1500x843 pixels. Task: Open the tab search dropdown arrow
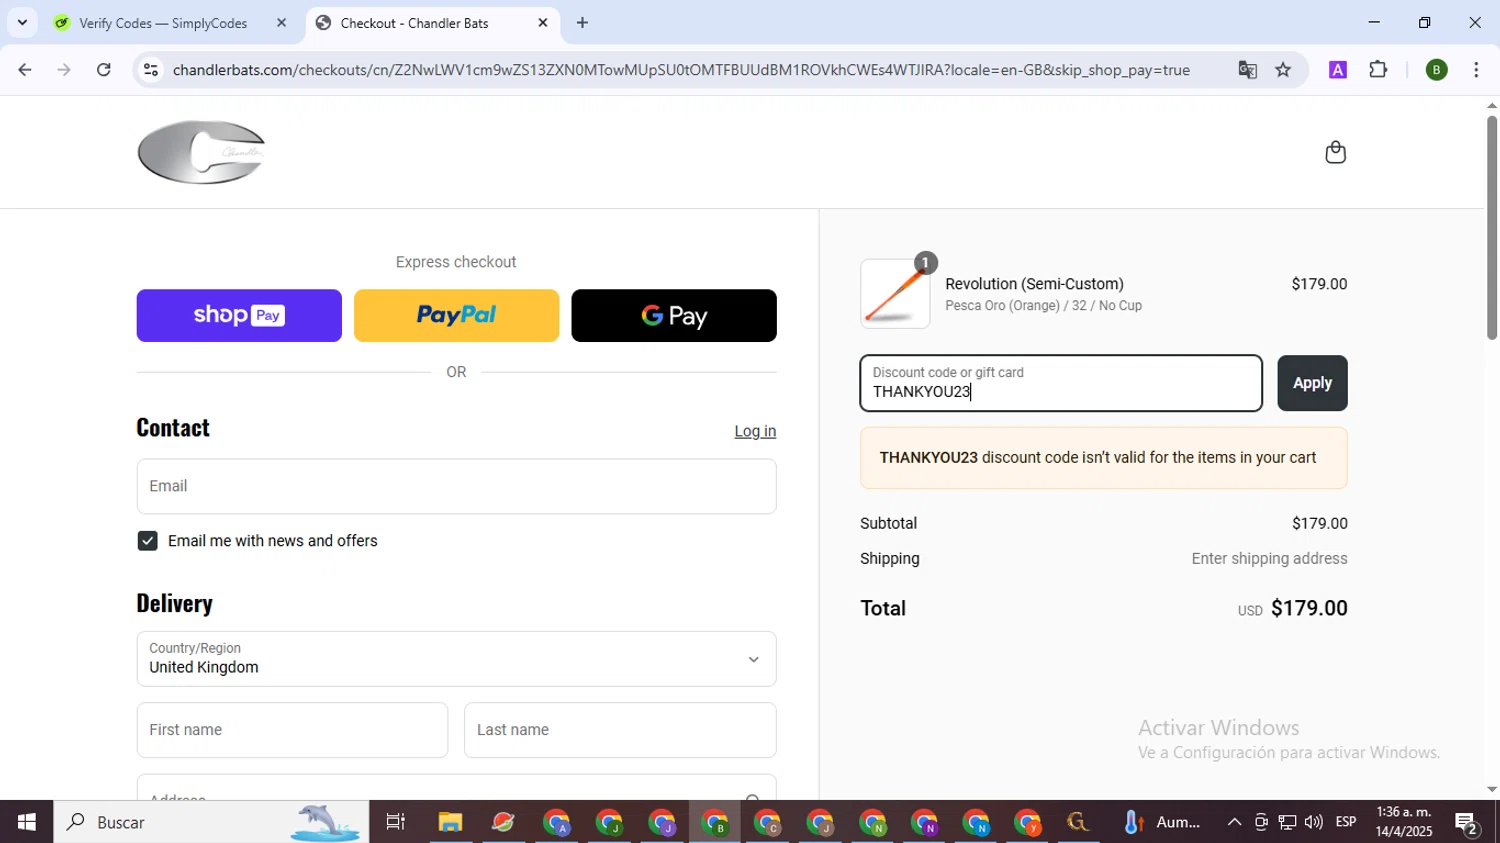tap(22, 23)
